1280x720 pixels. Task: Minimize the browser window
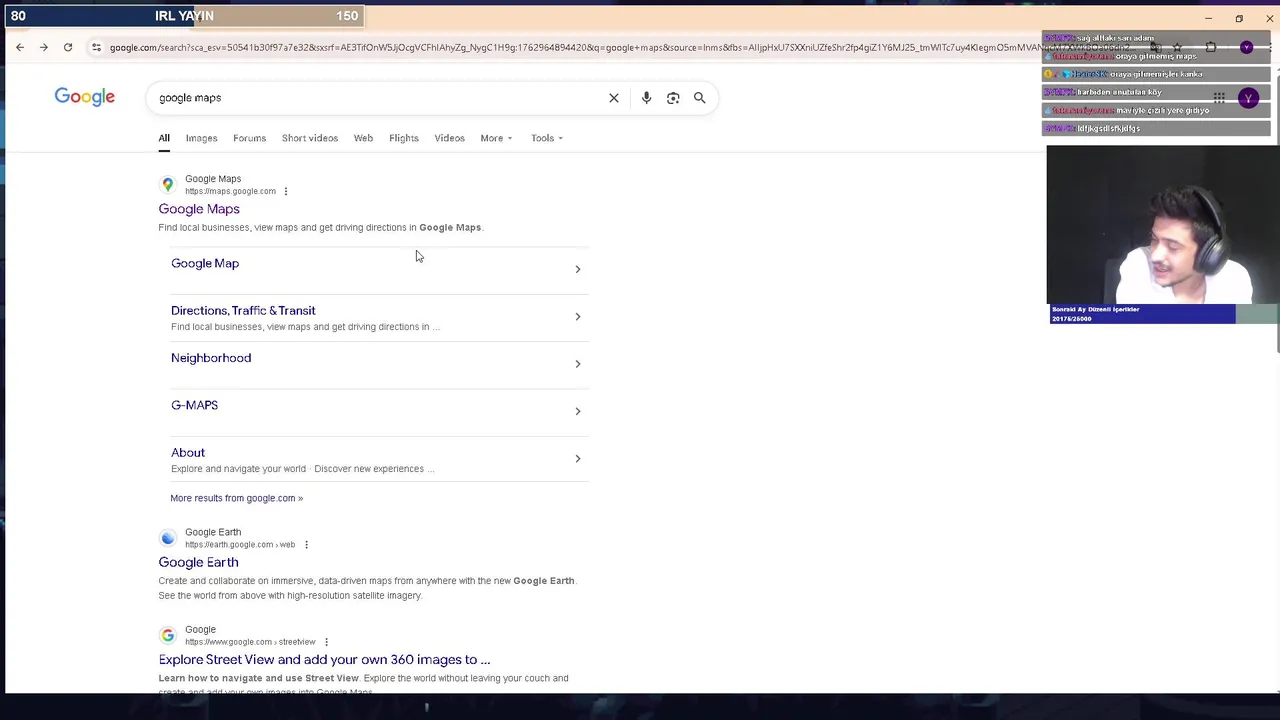coord(1208,18)
